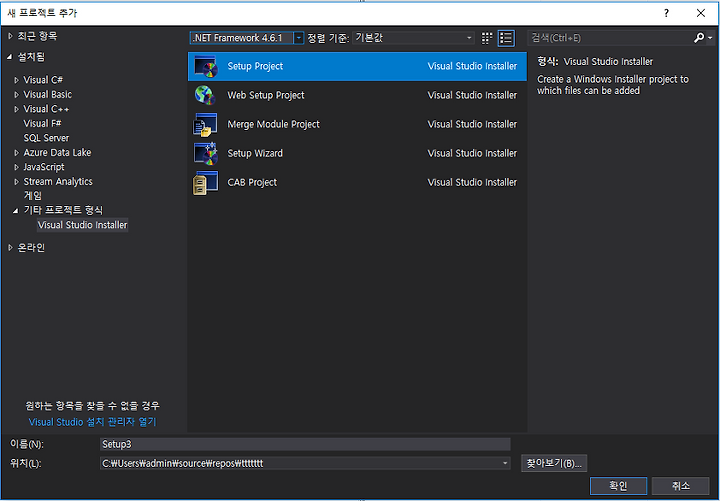Expand the Visual C# node
This screenshot has height=501, width=720.
(x=17, y=80)
